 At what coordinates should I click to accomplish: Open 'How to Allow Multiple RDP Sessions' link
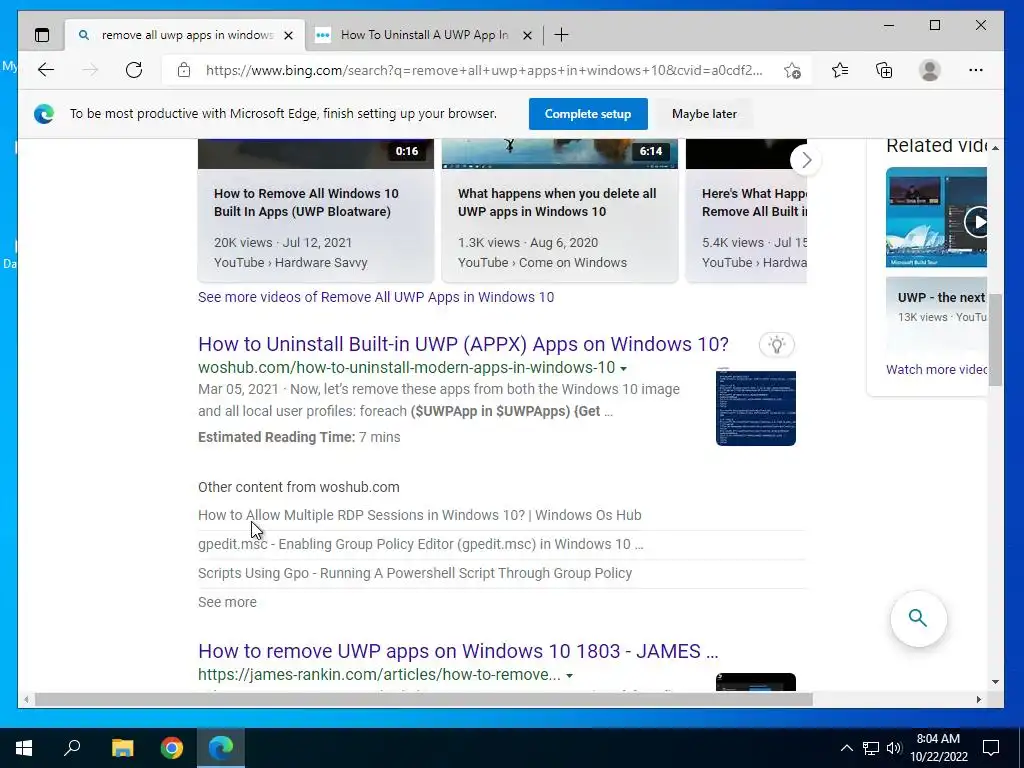[419, 515]
